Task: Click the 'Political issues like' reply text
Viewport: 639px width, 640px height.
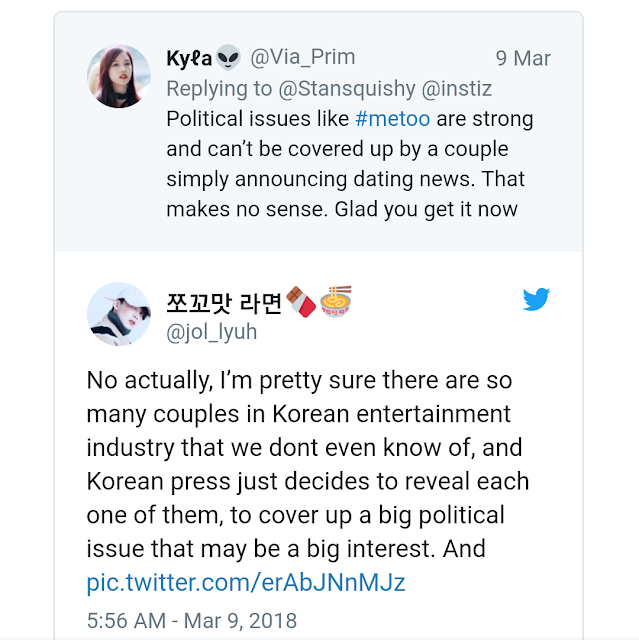Action: coord(258,119)
